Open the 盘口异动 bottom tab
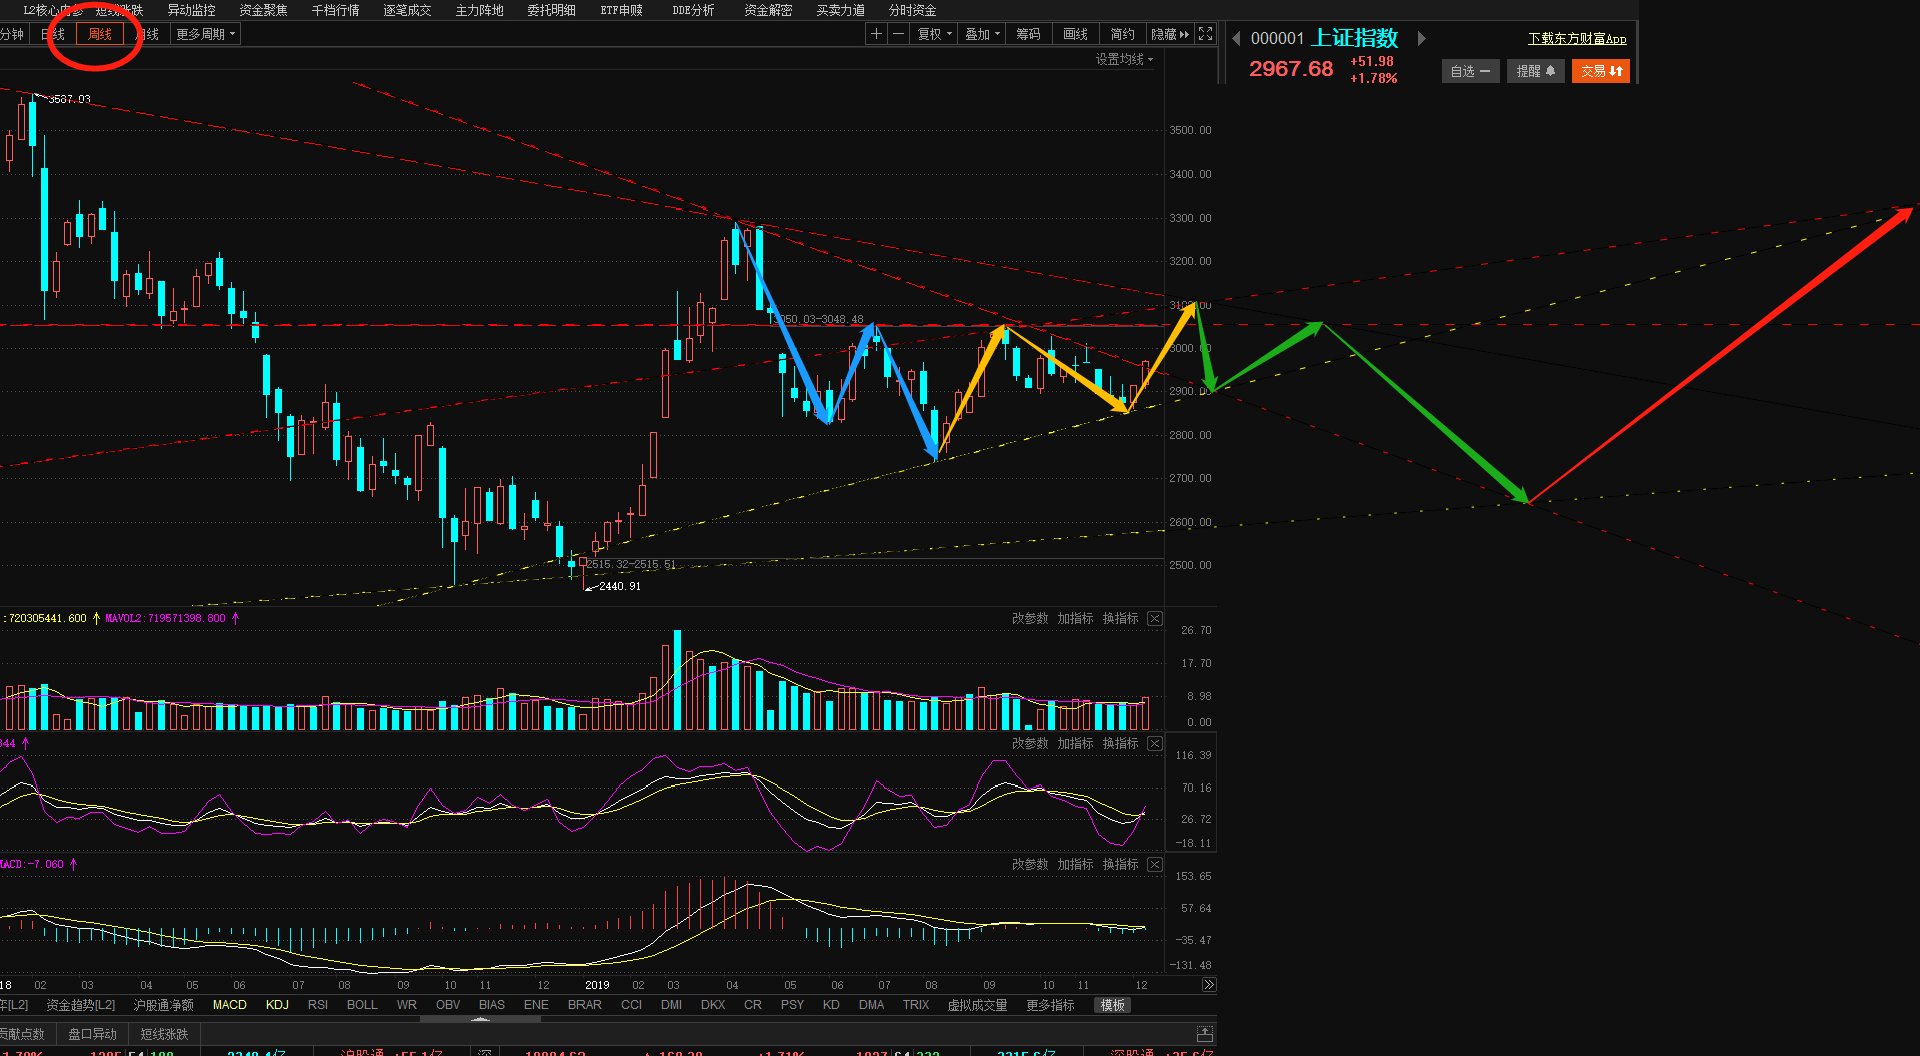 92,1034
